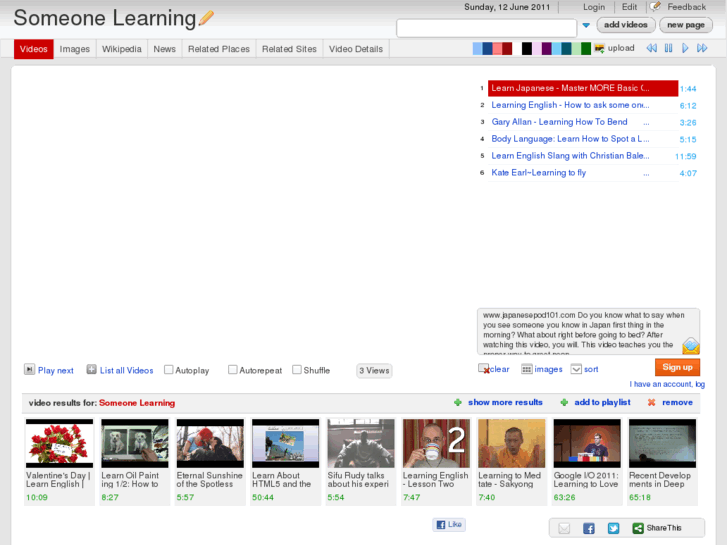Switch to the Images tab

point(75,49)
